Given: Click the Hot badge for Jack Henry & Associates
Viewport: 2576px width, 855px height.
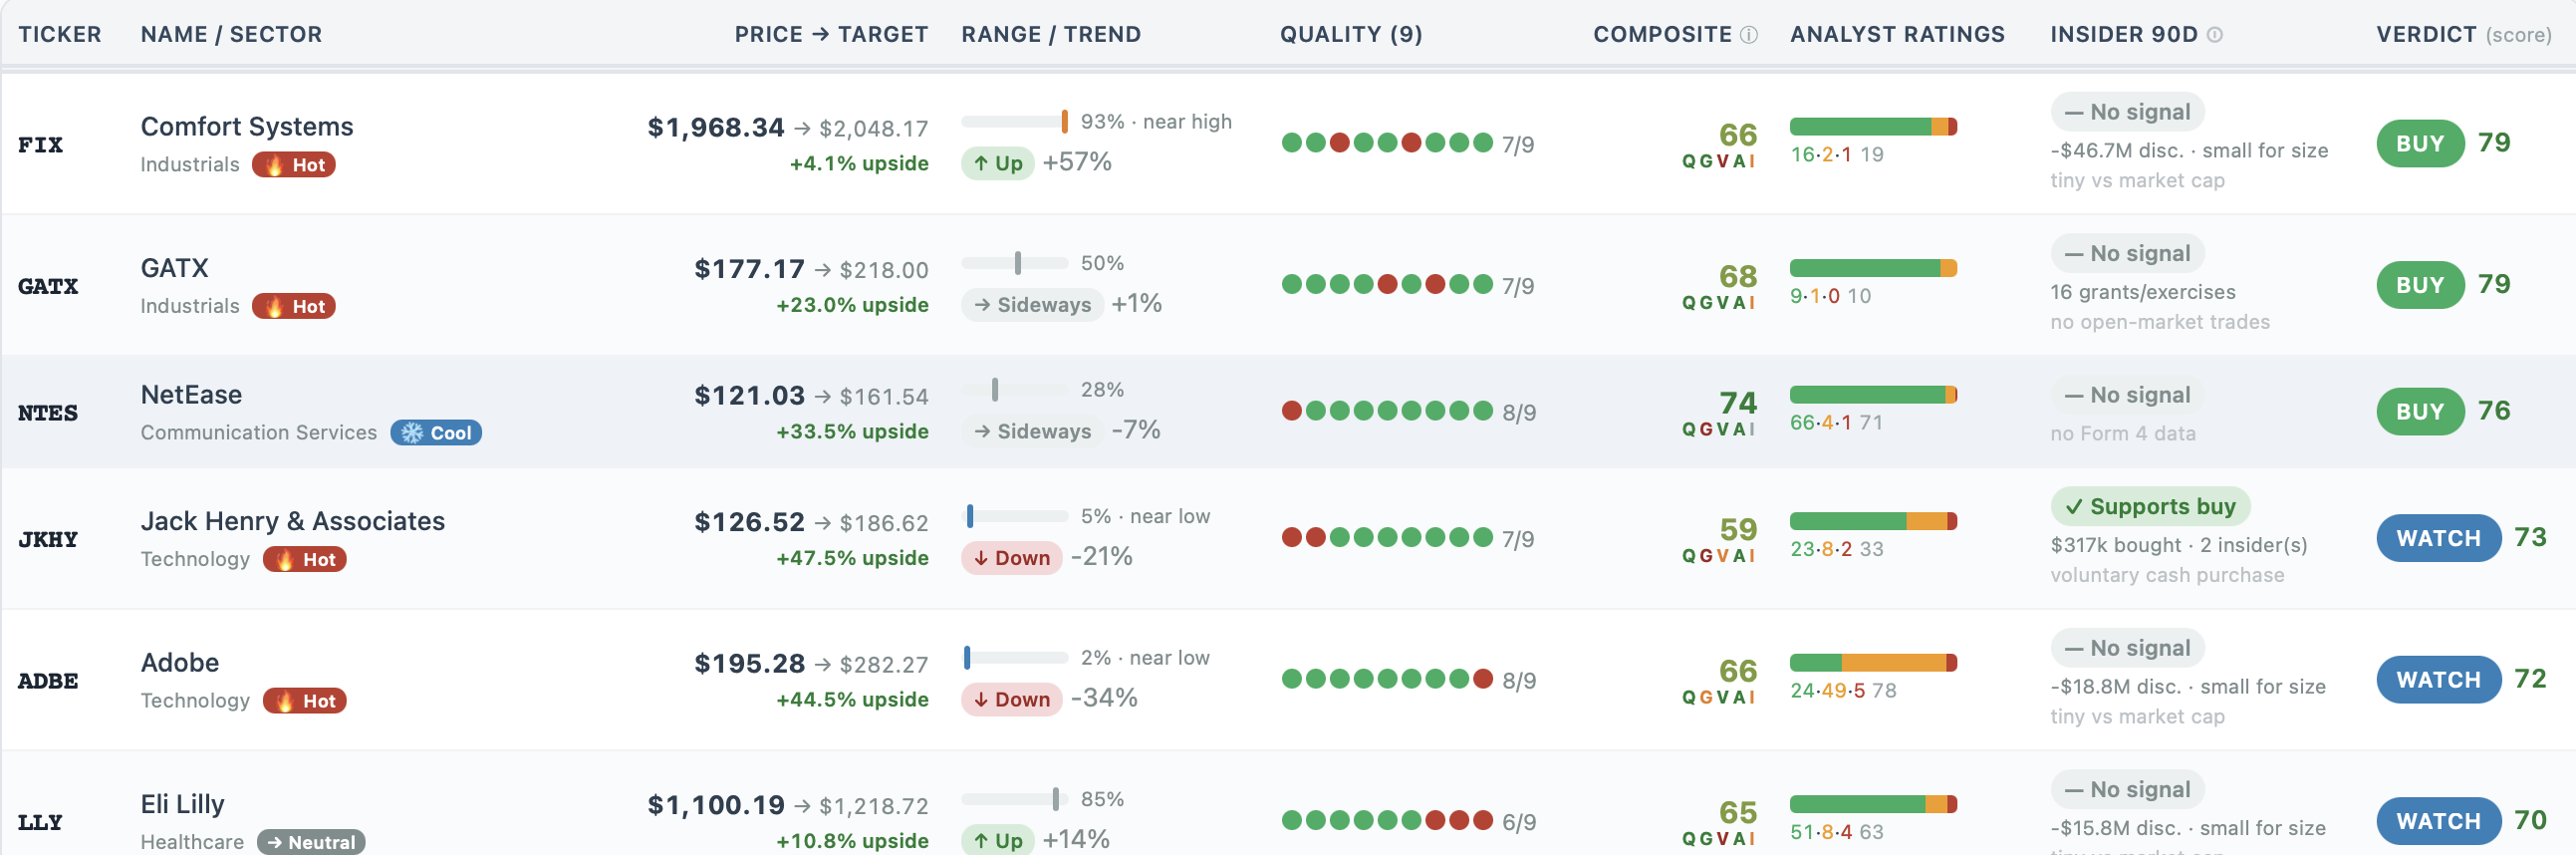Looking at the screenshot, I should coord(305,560).
